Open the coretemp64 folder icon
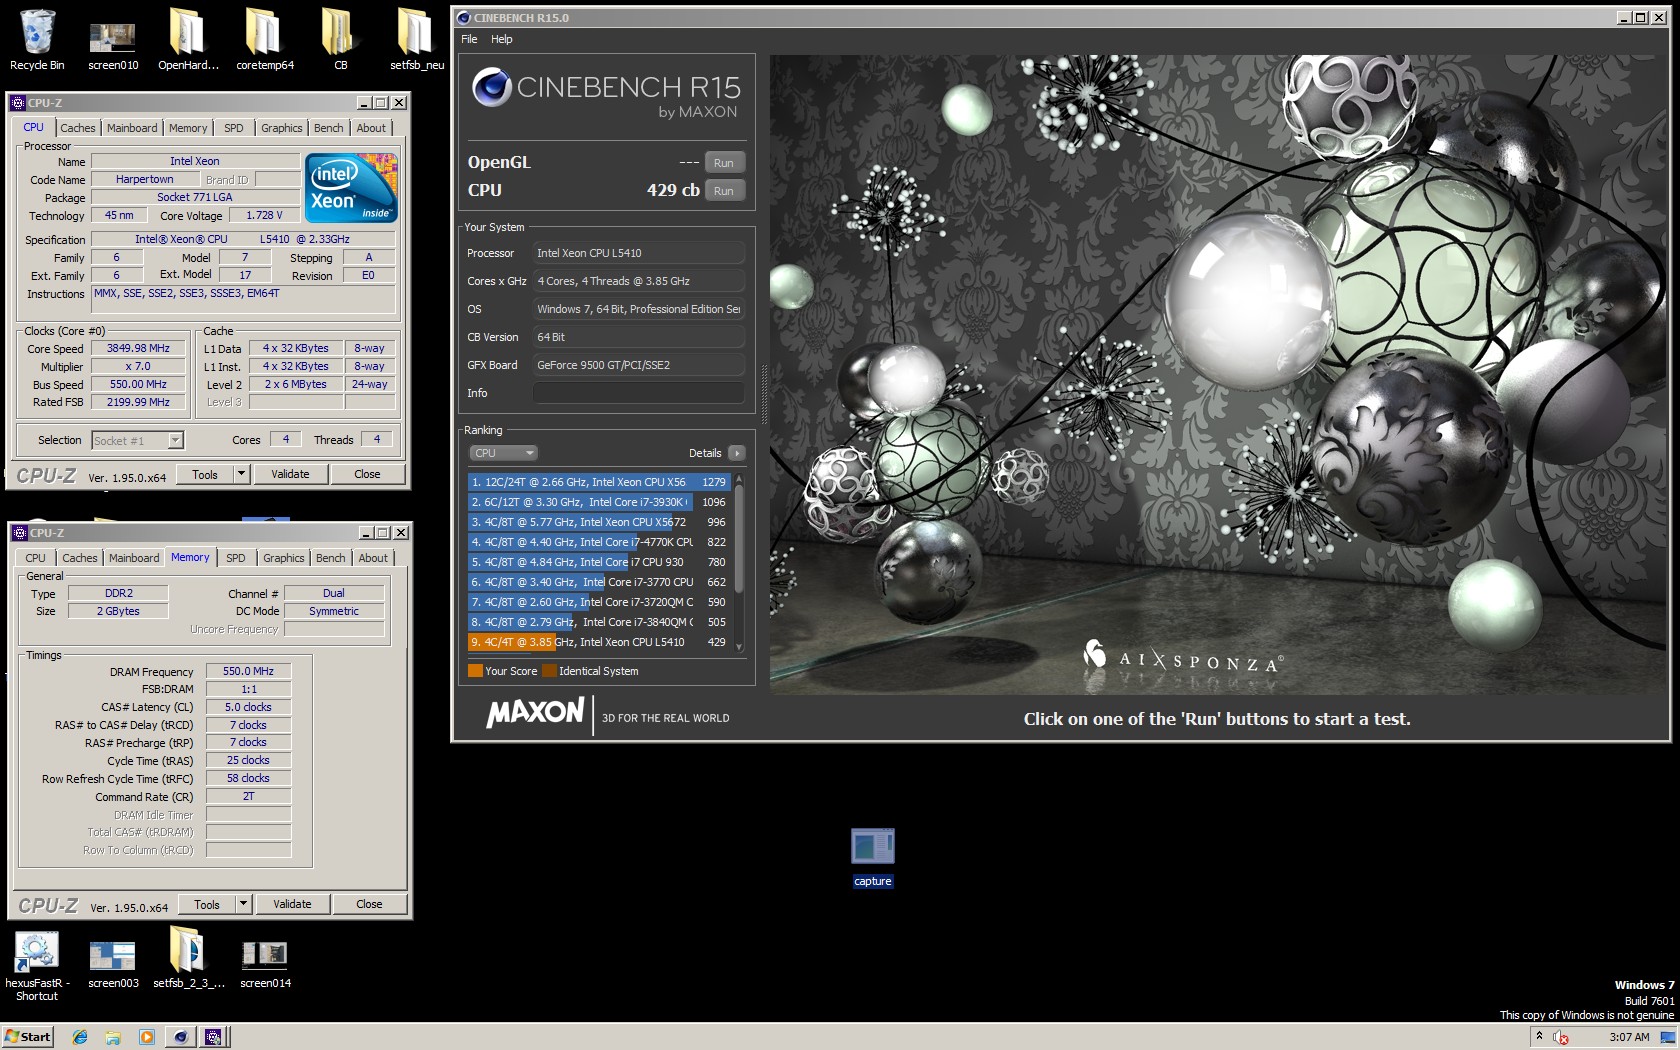This screenshot has width=1680, height=1050. click(x=264, y=40)
